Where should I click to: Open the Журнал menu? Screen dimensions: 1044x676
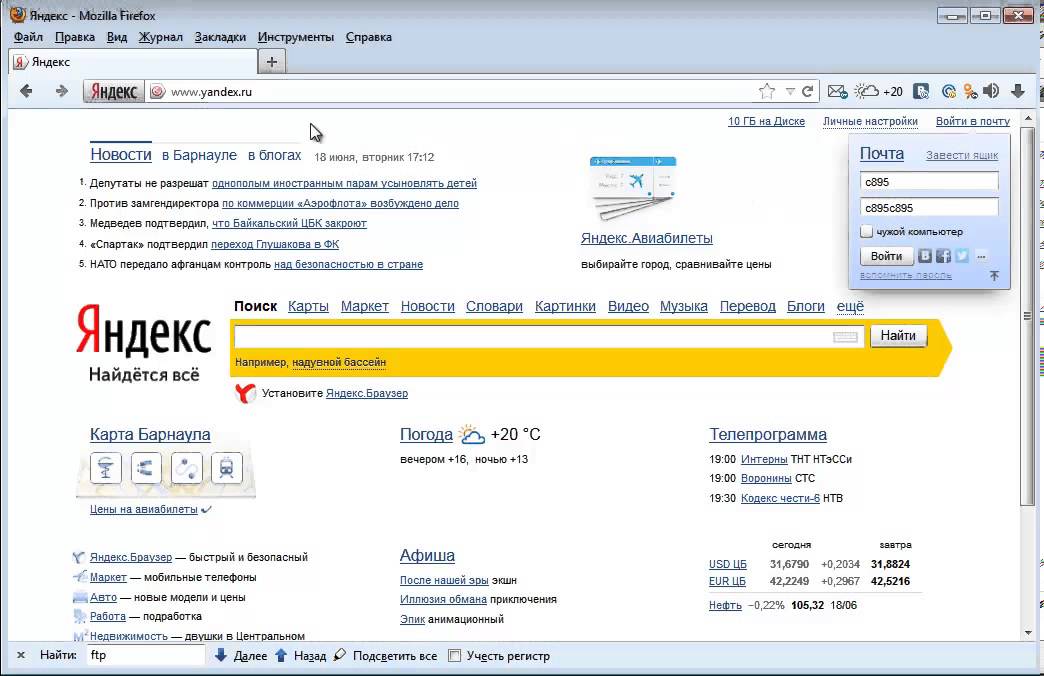160,37
